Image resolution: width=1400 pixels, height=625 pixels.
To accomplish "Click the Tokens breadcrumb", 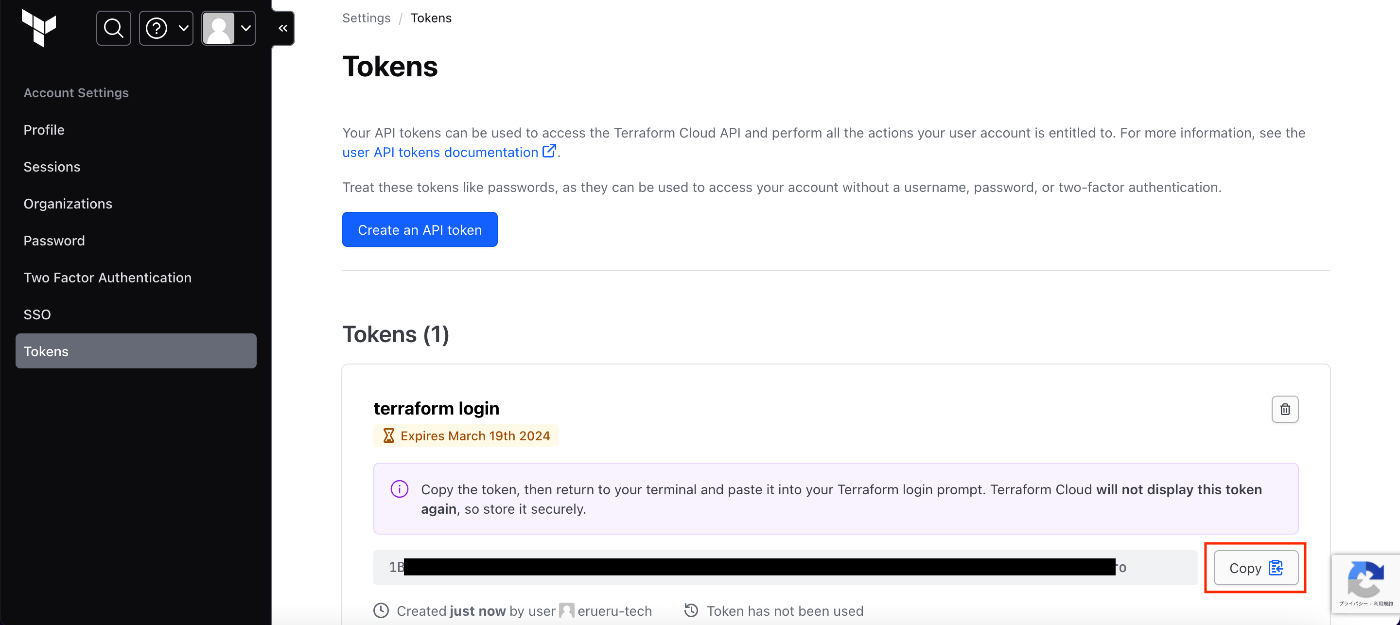I will pos(431,18).
